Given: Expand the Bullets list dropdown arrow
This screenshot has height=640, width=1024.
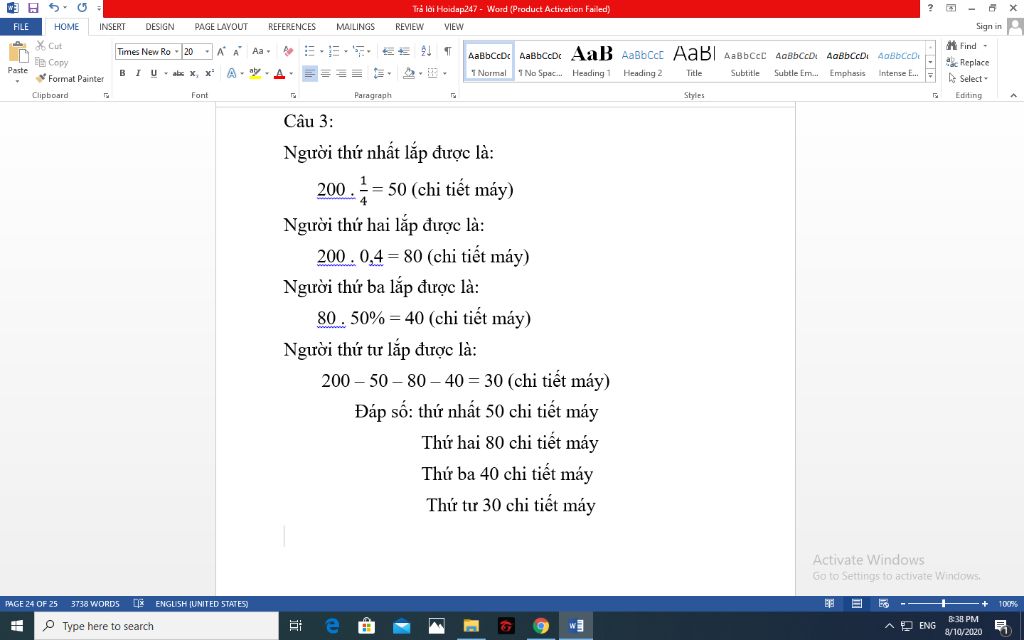Looking at the screenshot, I should (x=321, y=51).
